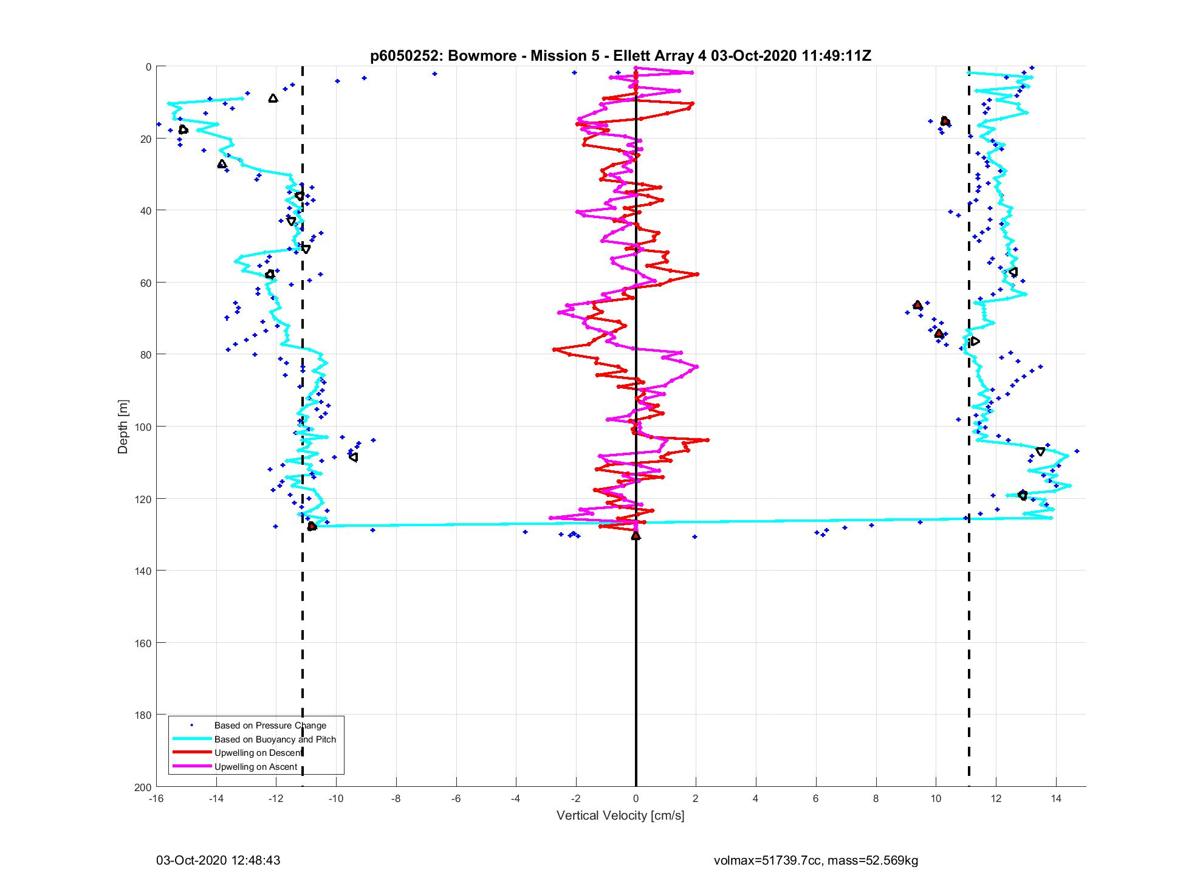Click depth axis tick label '100'

141,427
